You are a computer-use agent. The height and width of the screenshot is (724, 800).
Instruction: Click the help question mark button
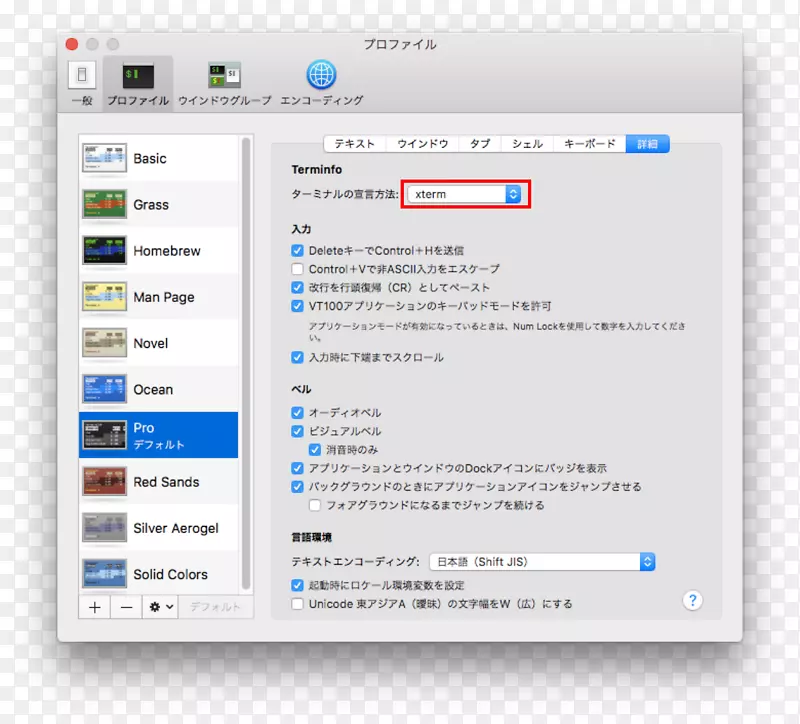coord(692,600)
